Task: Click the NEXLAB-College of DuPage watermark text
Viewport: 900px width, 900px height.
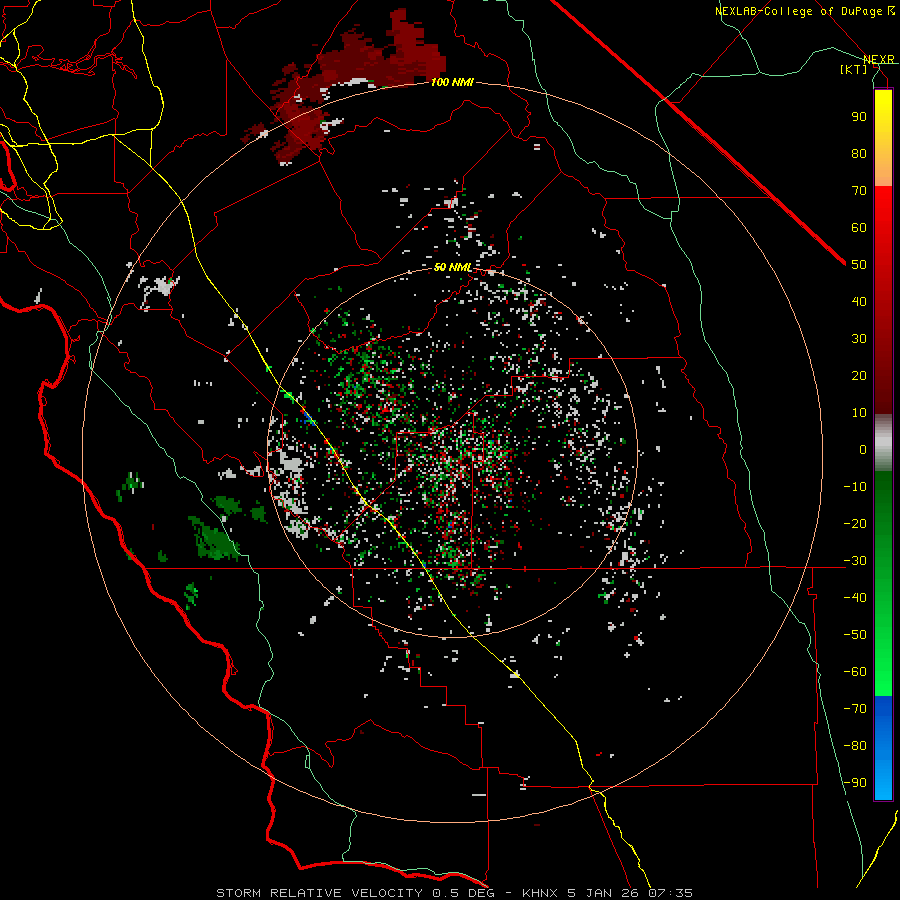Action: pyautogui.click(x=804, y=11)
